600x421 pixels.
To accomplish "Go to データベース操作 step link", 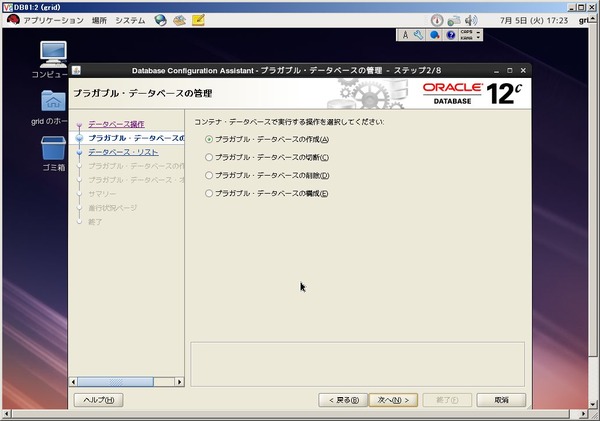I will [116, 124].
